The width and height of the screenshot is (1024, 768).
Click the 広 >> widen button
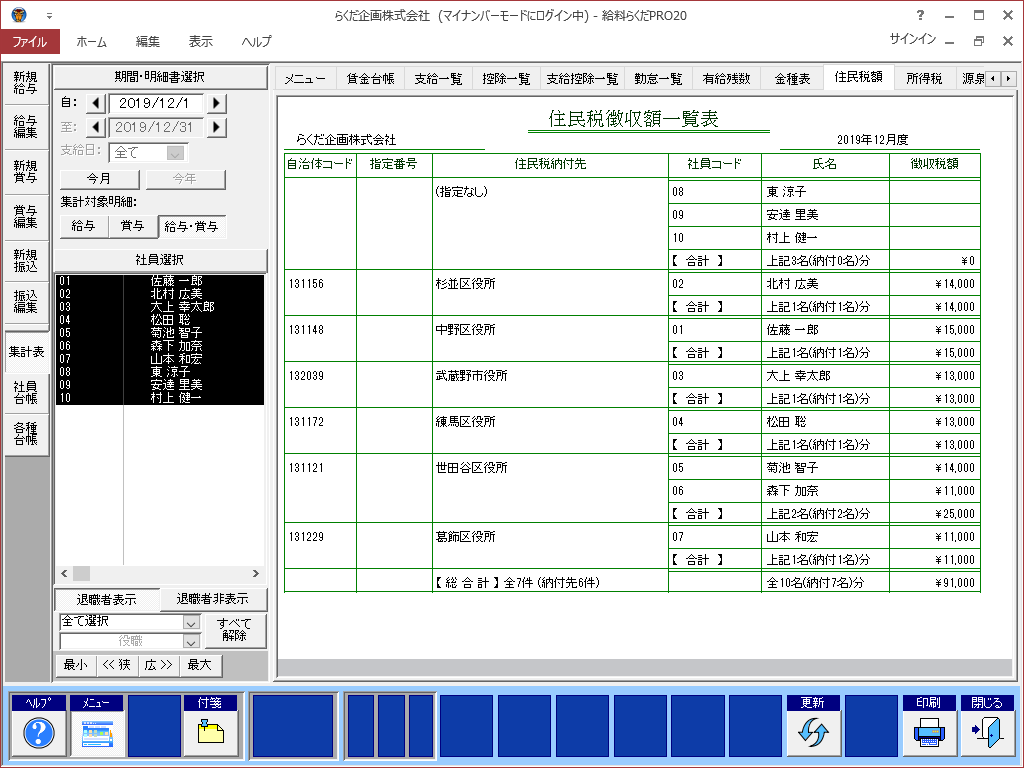pyautogui.click(x=158, y=665)
